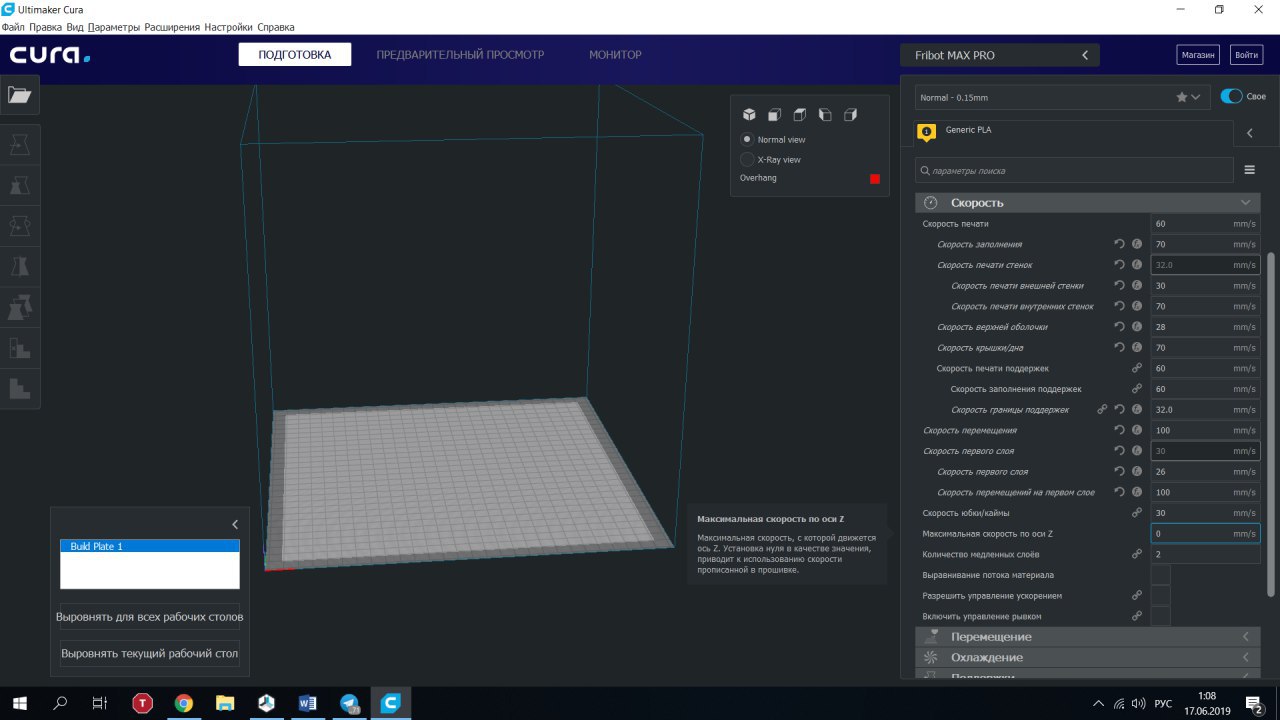
Task: Open the Fribot MAX PRO printer selector
Action: point(1000,56)
